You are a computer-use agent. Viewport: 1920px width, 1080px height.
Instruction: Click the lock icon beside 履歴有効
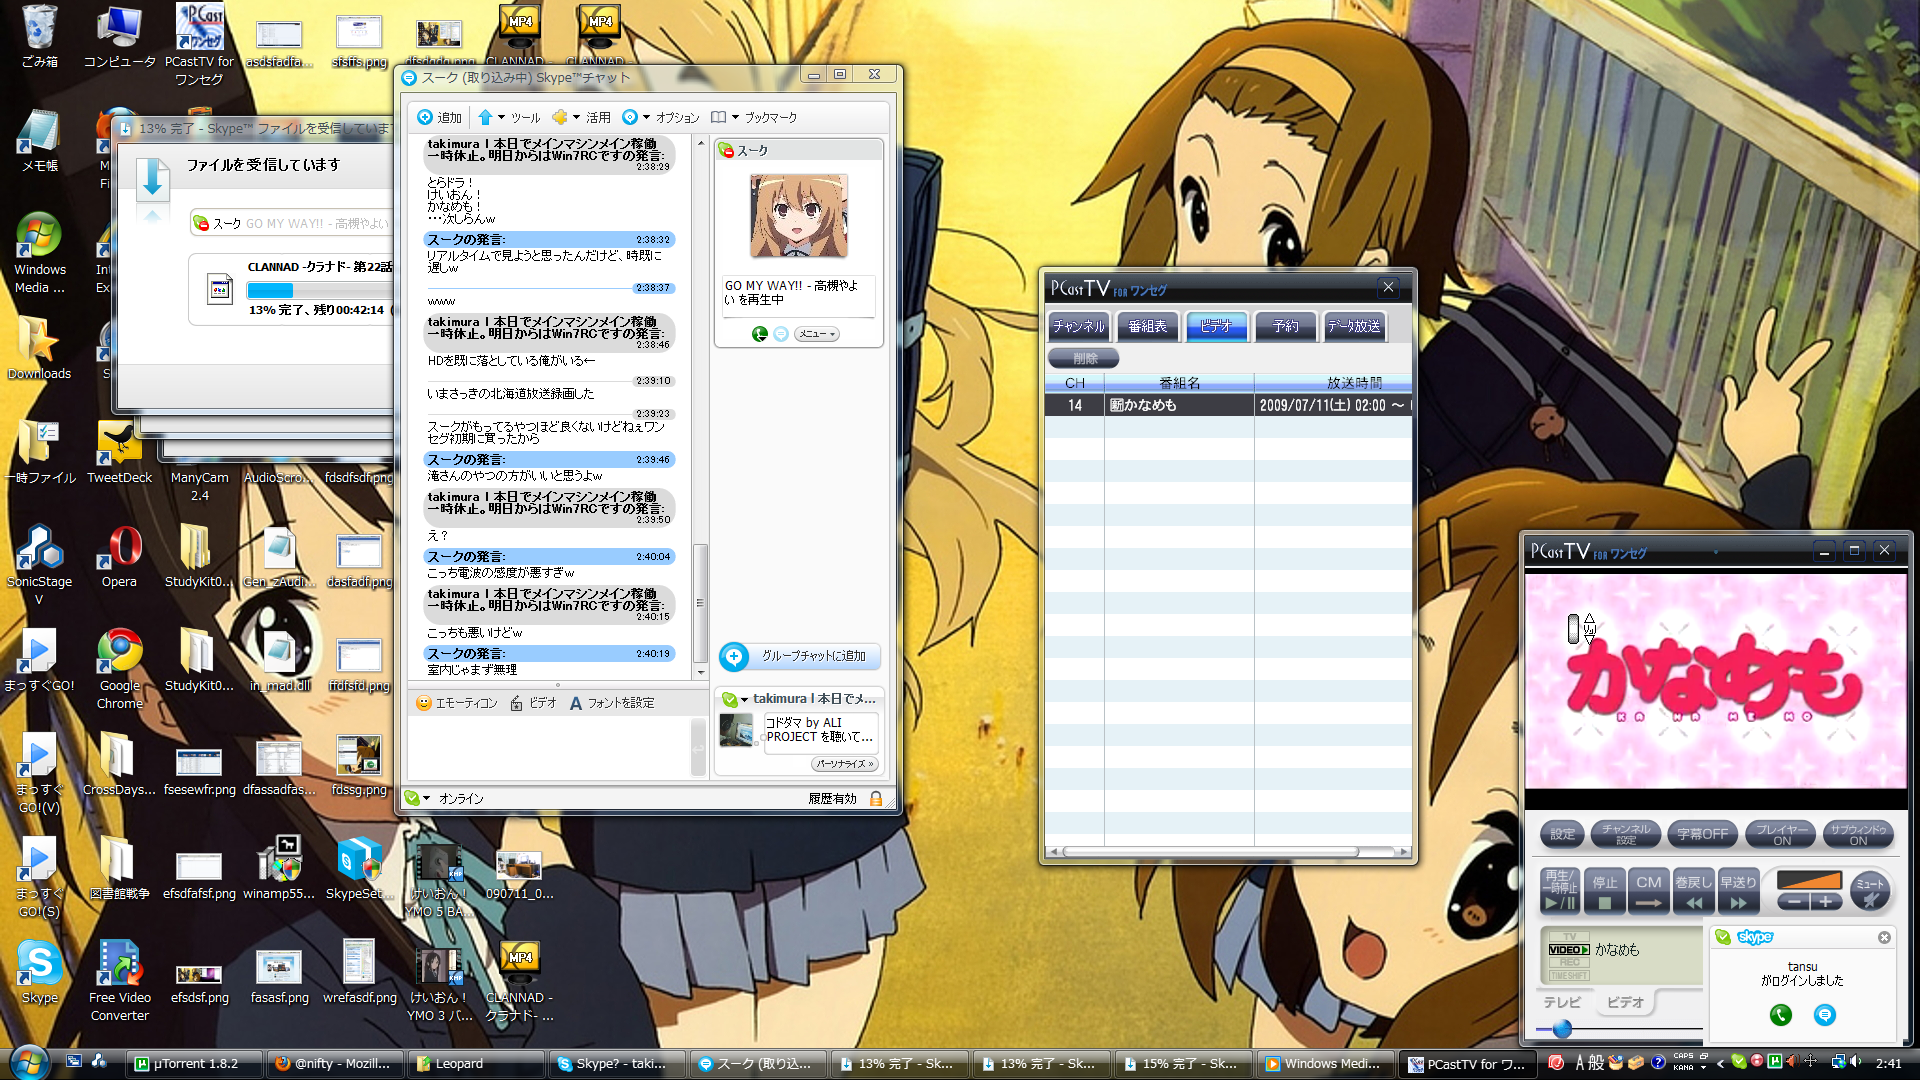click(x=876, y=798)
